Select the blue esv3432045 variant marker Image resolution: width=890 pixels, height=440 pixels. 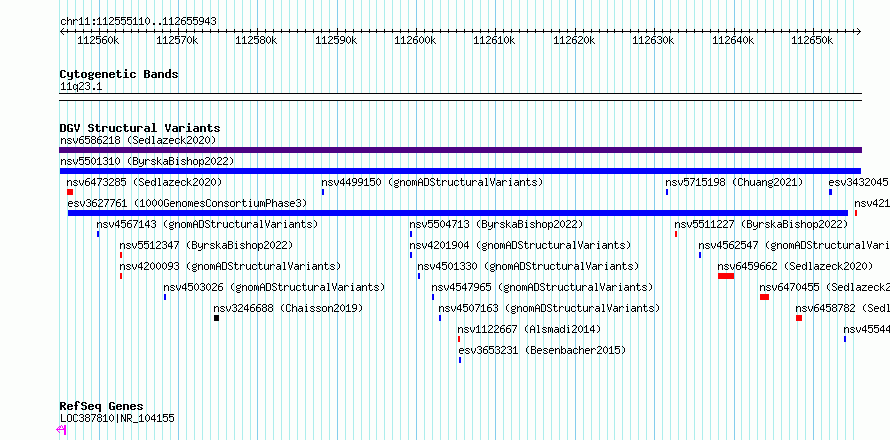point(830,192)
